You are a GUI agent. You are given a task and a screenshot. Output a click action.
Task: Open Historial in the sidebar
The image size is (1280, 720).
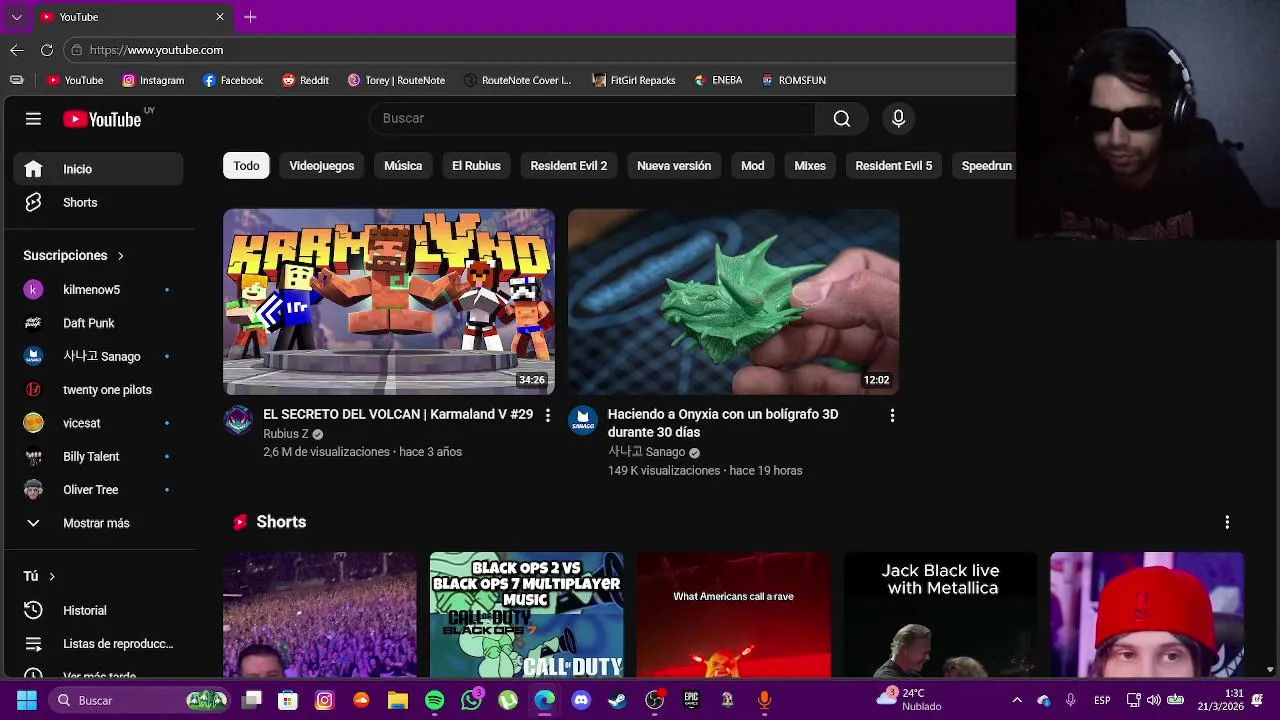(x=98, y=610)
